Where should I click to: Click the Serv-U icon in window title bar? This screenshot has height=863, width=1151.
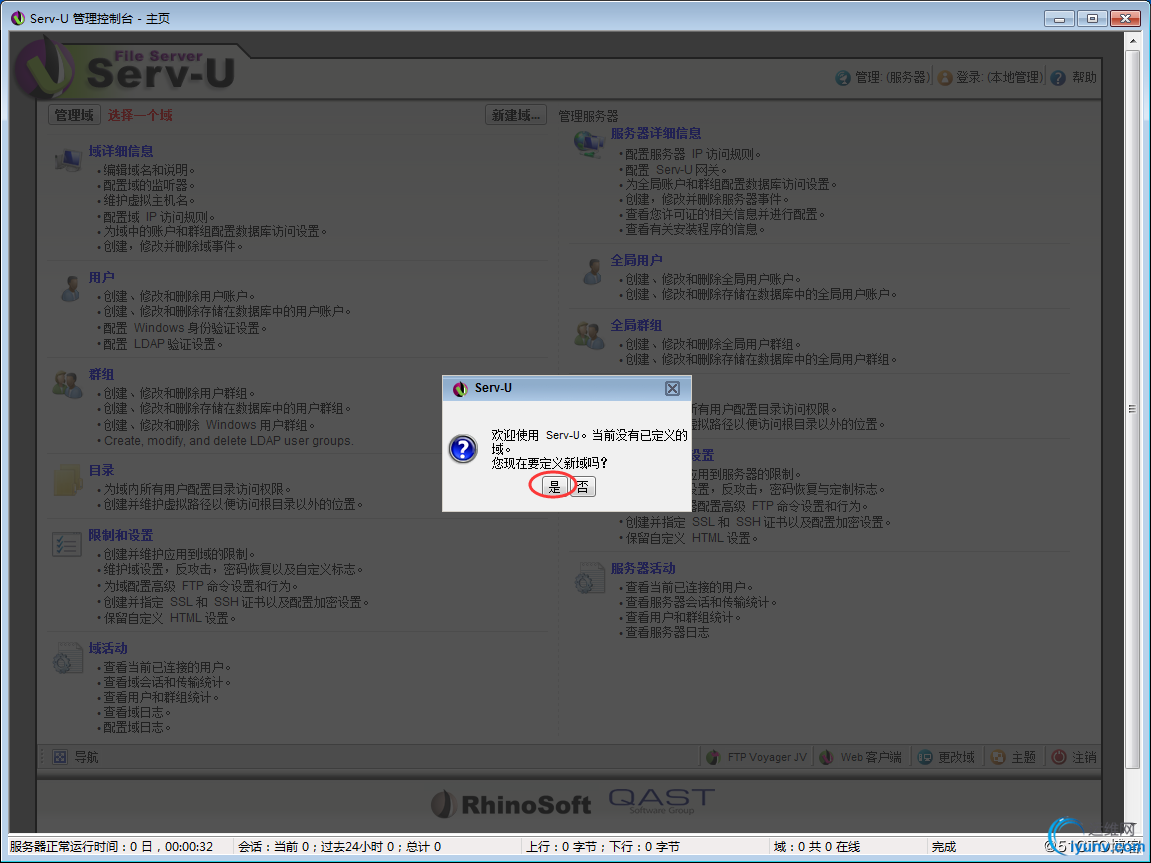[x=18, y=18]
